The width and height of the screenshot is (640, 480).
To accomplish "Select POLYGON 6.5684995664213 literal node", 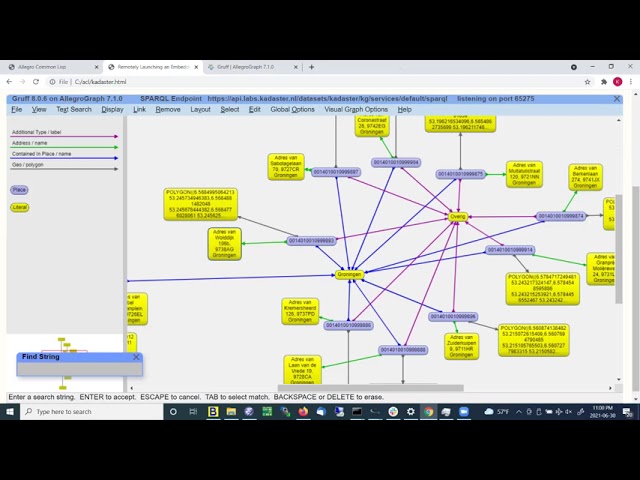I will (200, 204).
